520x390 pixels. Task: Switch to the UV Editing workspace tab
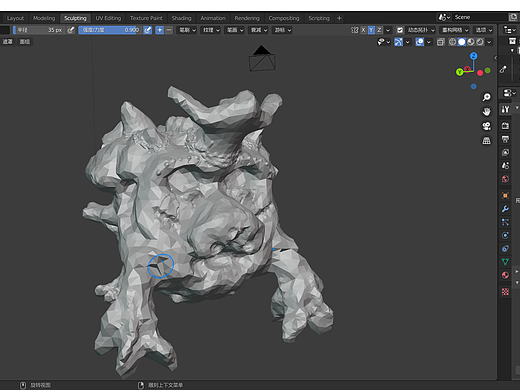108,18
